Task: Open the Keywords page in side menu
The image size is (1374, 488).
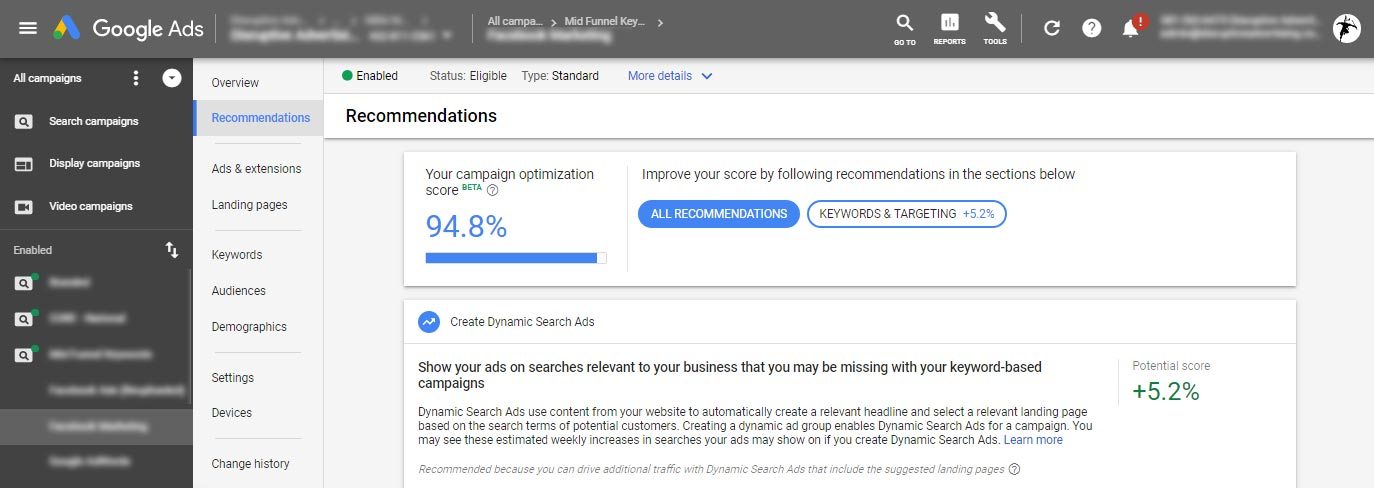Action: coord(237,255)
